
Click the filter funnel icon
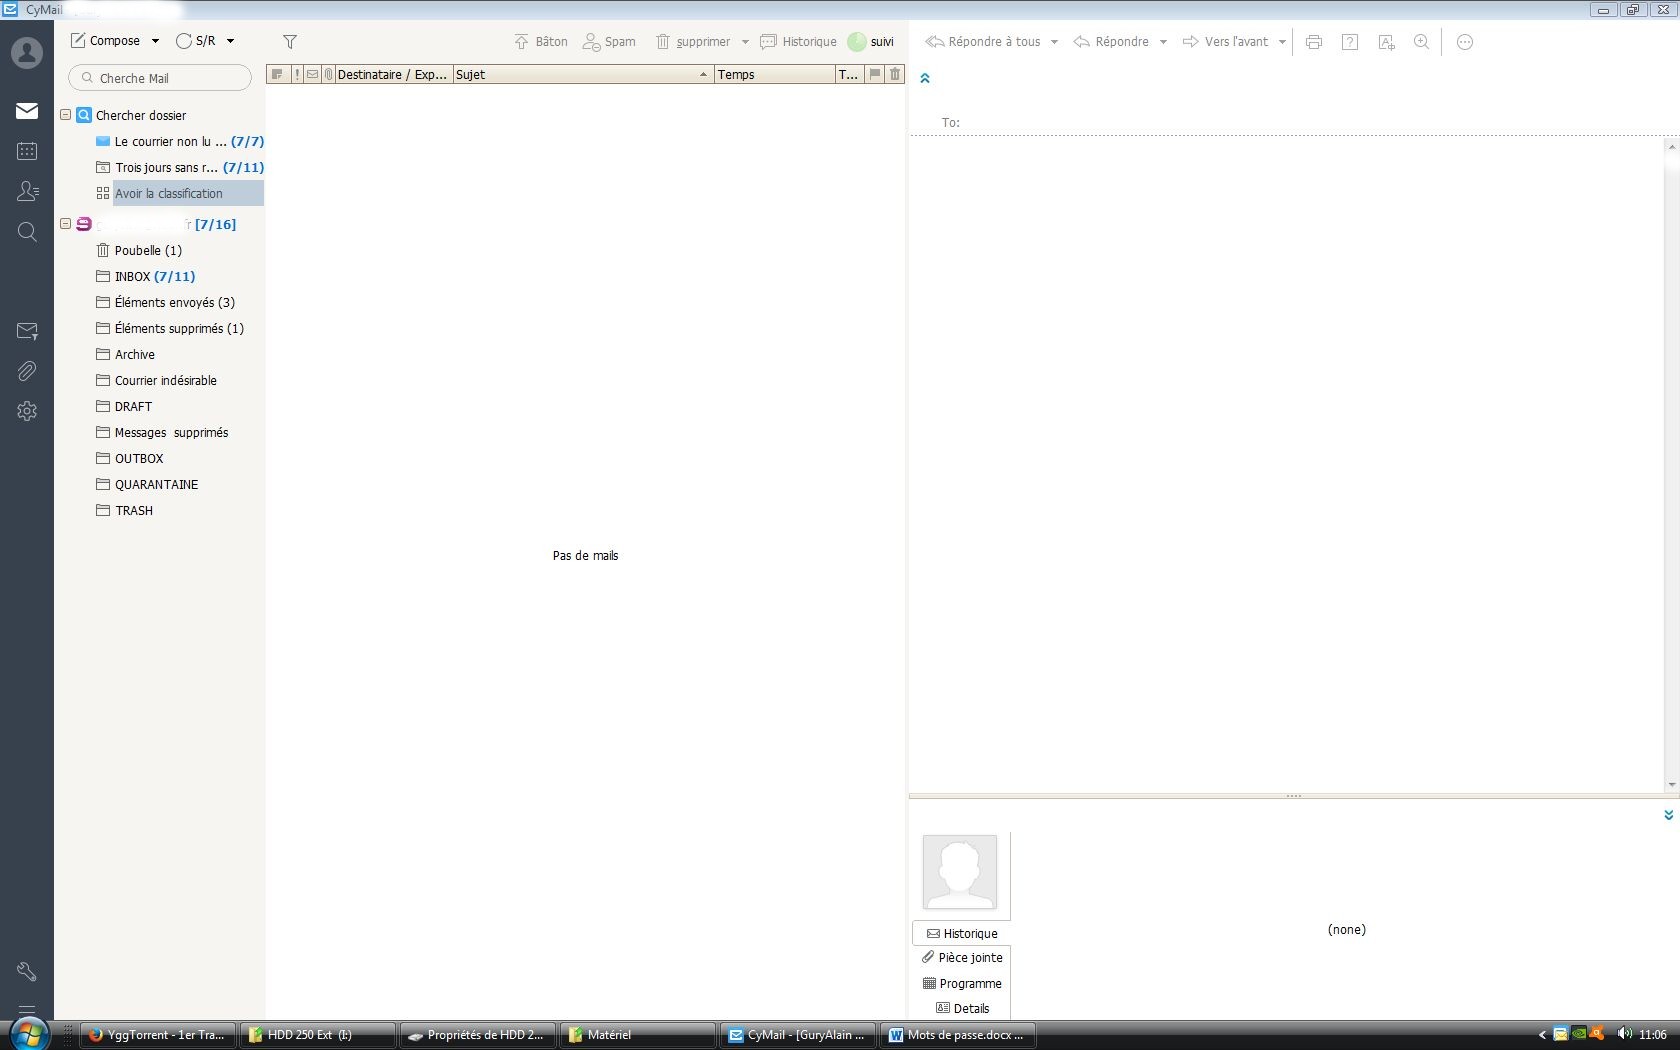290,42
